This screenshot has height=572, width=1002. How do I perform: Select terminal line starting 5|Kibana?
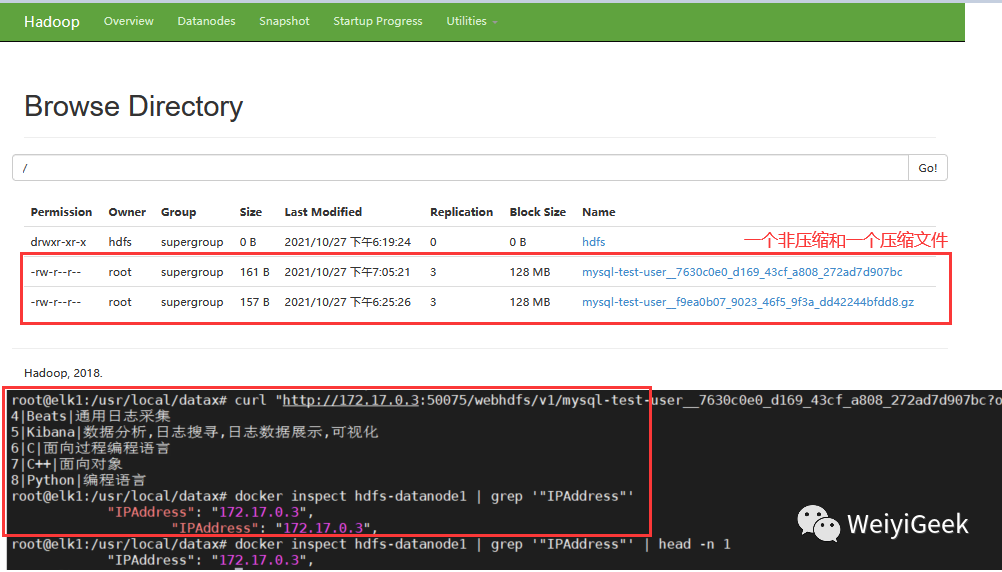(x=194, y=432)
